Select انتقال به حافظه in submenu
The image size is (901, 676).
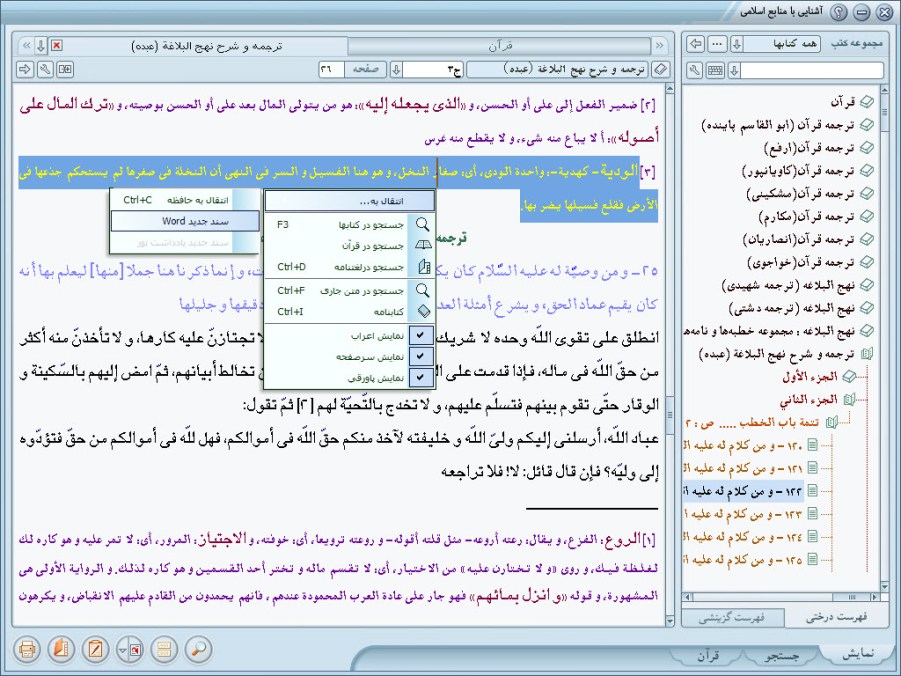pyautogui.click(x=184, y=200)
